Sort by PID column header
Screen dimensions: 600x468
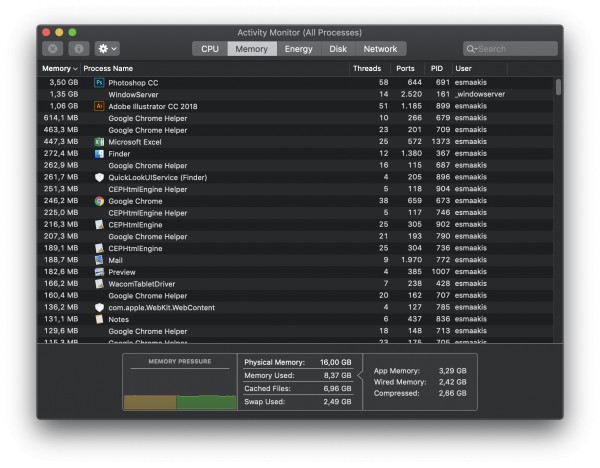point(437,68)
